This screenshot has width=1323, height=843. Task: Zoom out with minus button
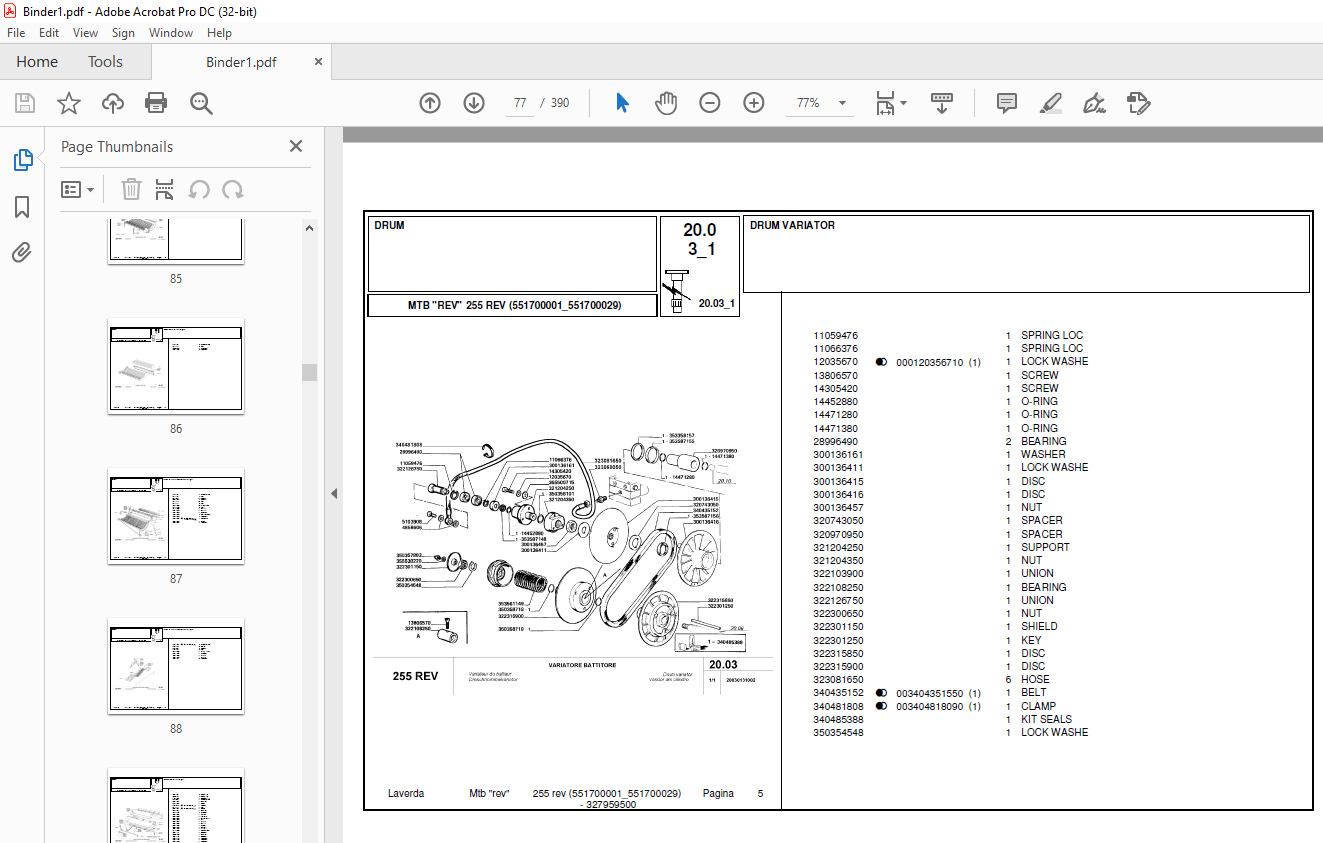[x=710, y=103]
